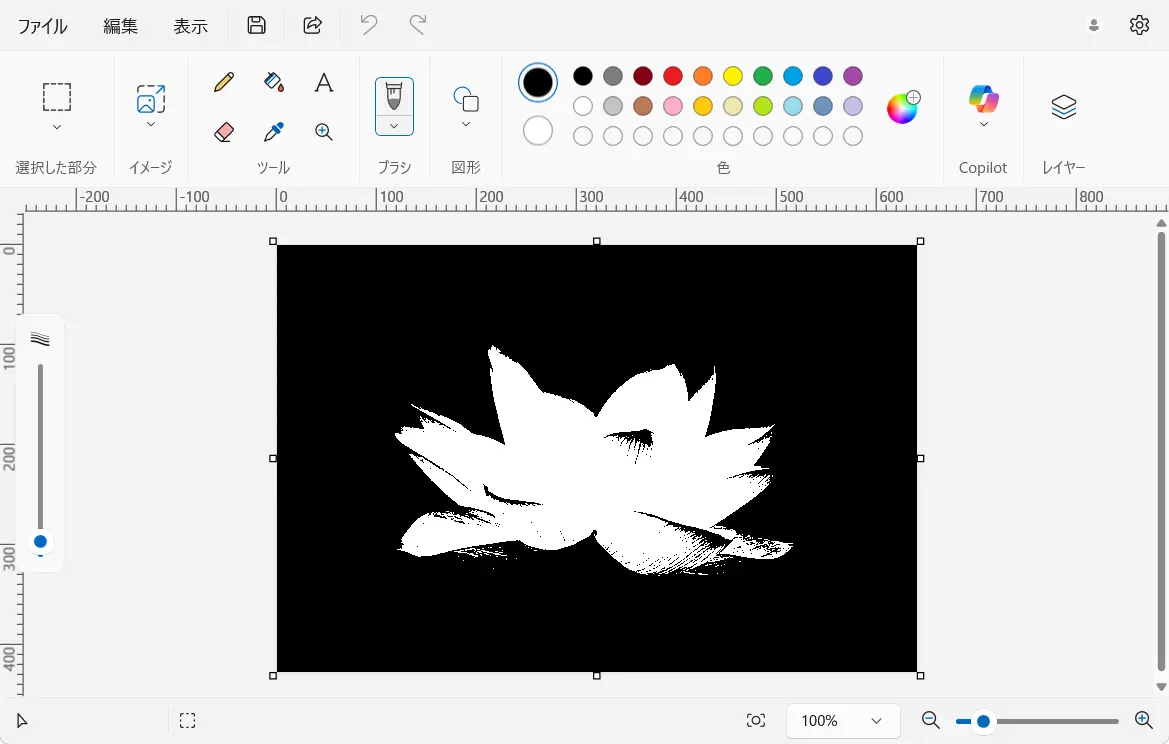The height and width of the screenshot is (744, 1169).
Task: Expand the brush type dropdown
Action: [394, 126]
